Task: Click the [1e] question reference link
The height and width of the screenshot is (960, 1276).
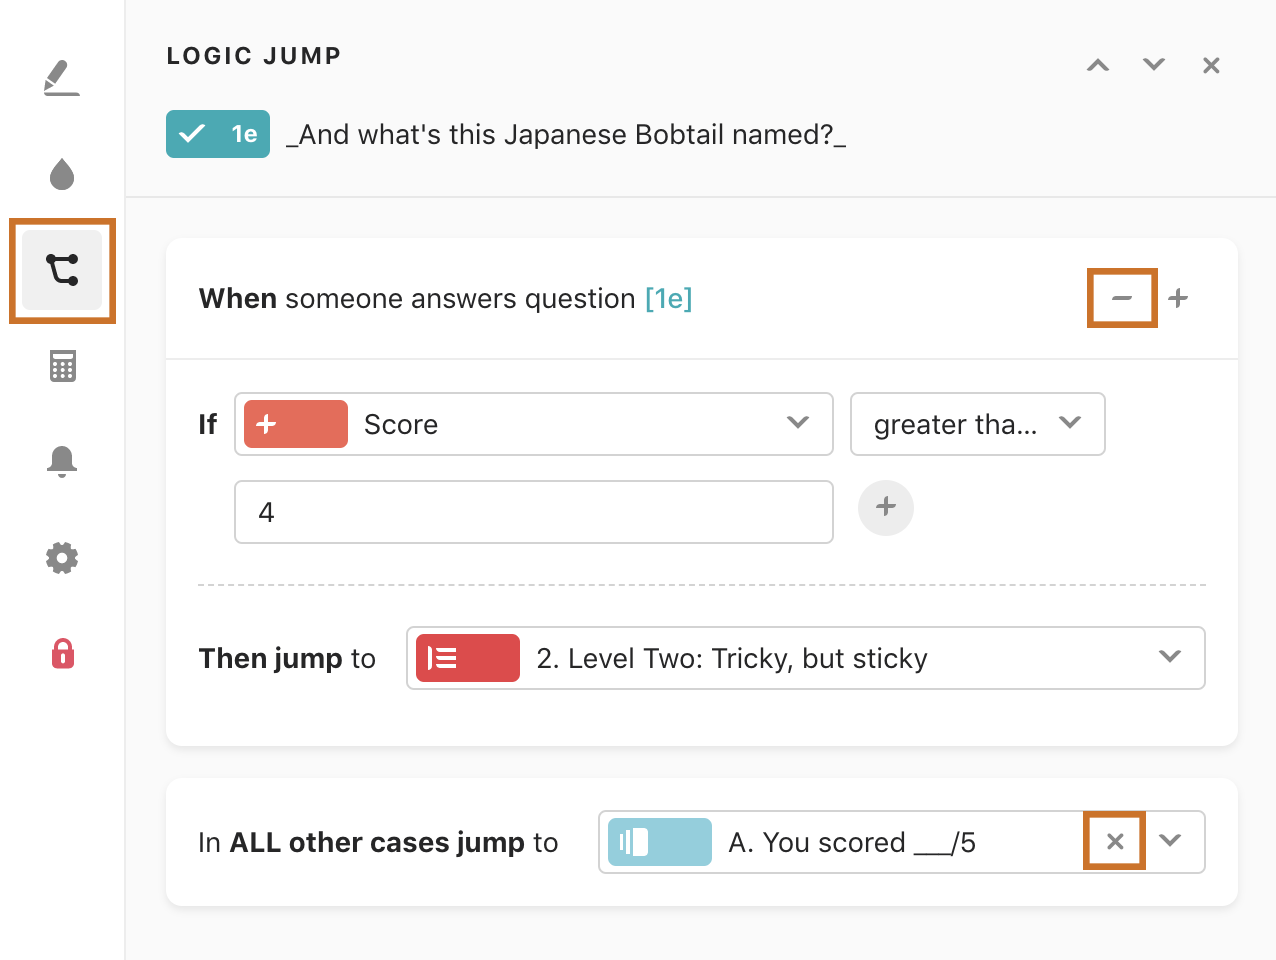Action: click(669, 298)
